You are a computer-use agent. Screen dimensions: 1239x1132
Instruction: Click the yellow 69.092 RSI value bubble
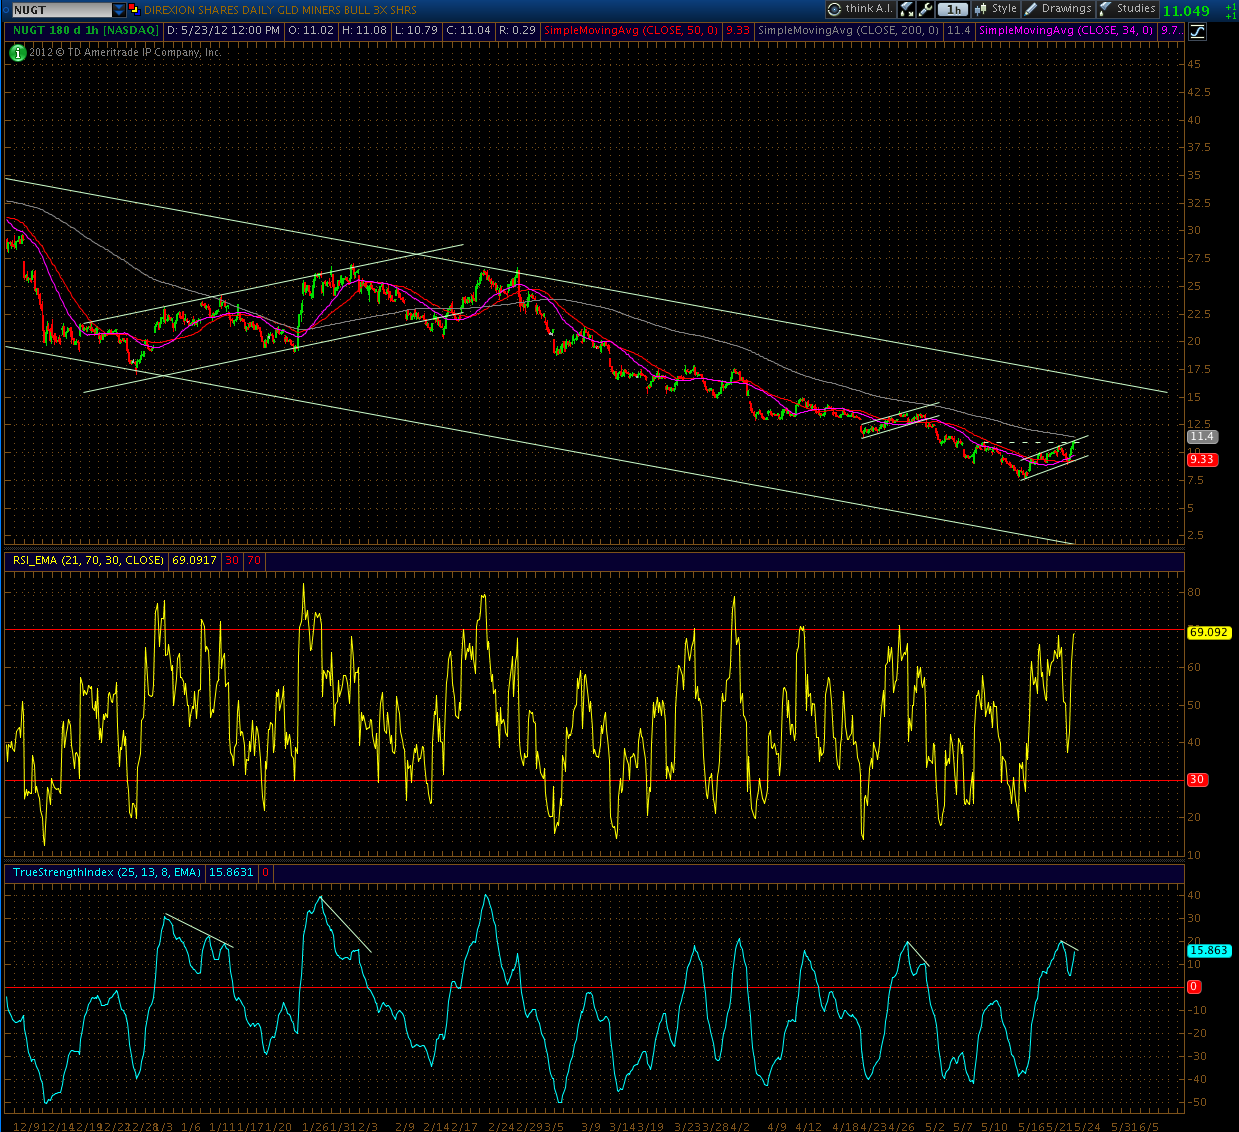click(1209, 633)
